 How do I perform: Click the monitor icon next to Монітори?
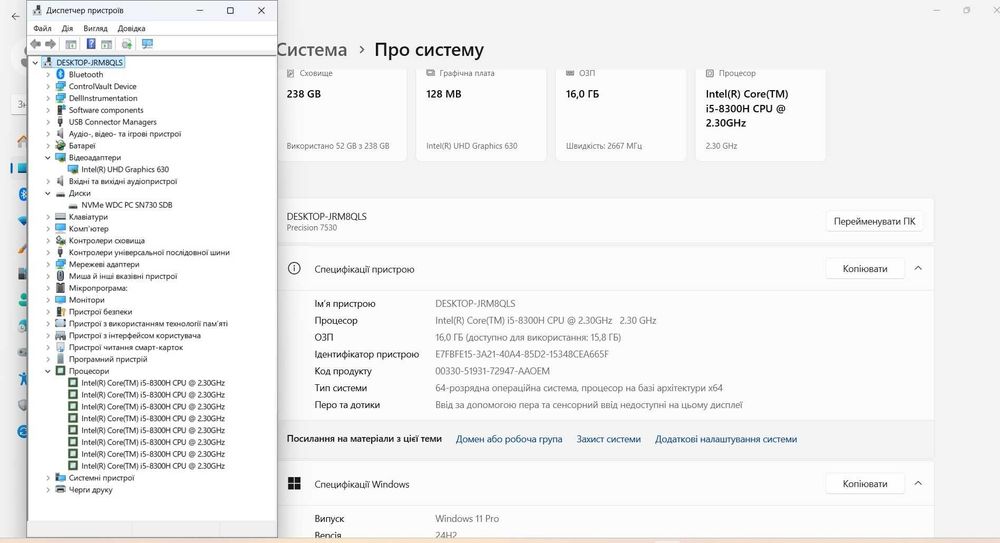tap(61, 300)
